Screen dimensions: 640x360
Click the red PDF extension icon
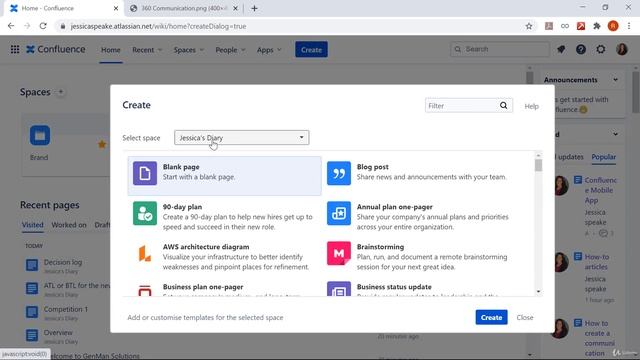pos(581,26)
